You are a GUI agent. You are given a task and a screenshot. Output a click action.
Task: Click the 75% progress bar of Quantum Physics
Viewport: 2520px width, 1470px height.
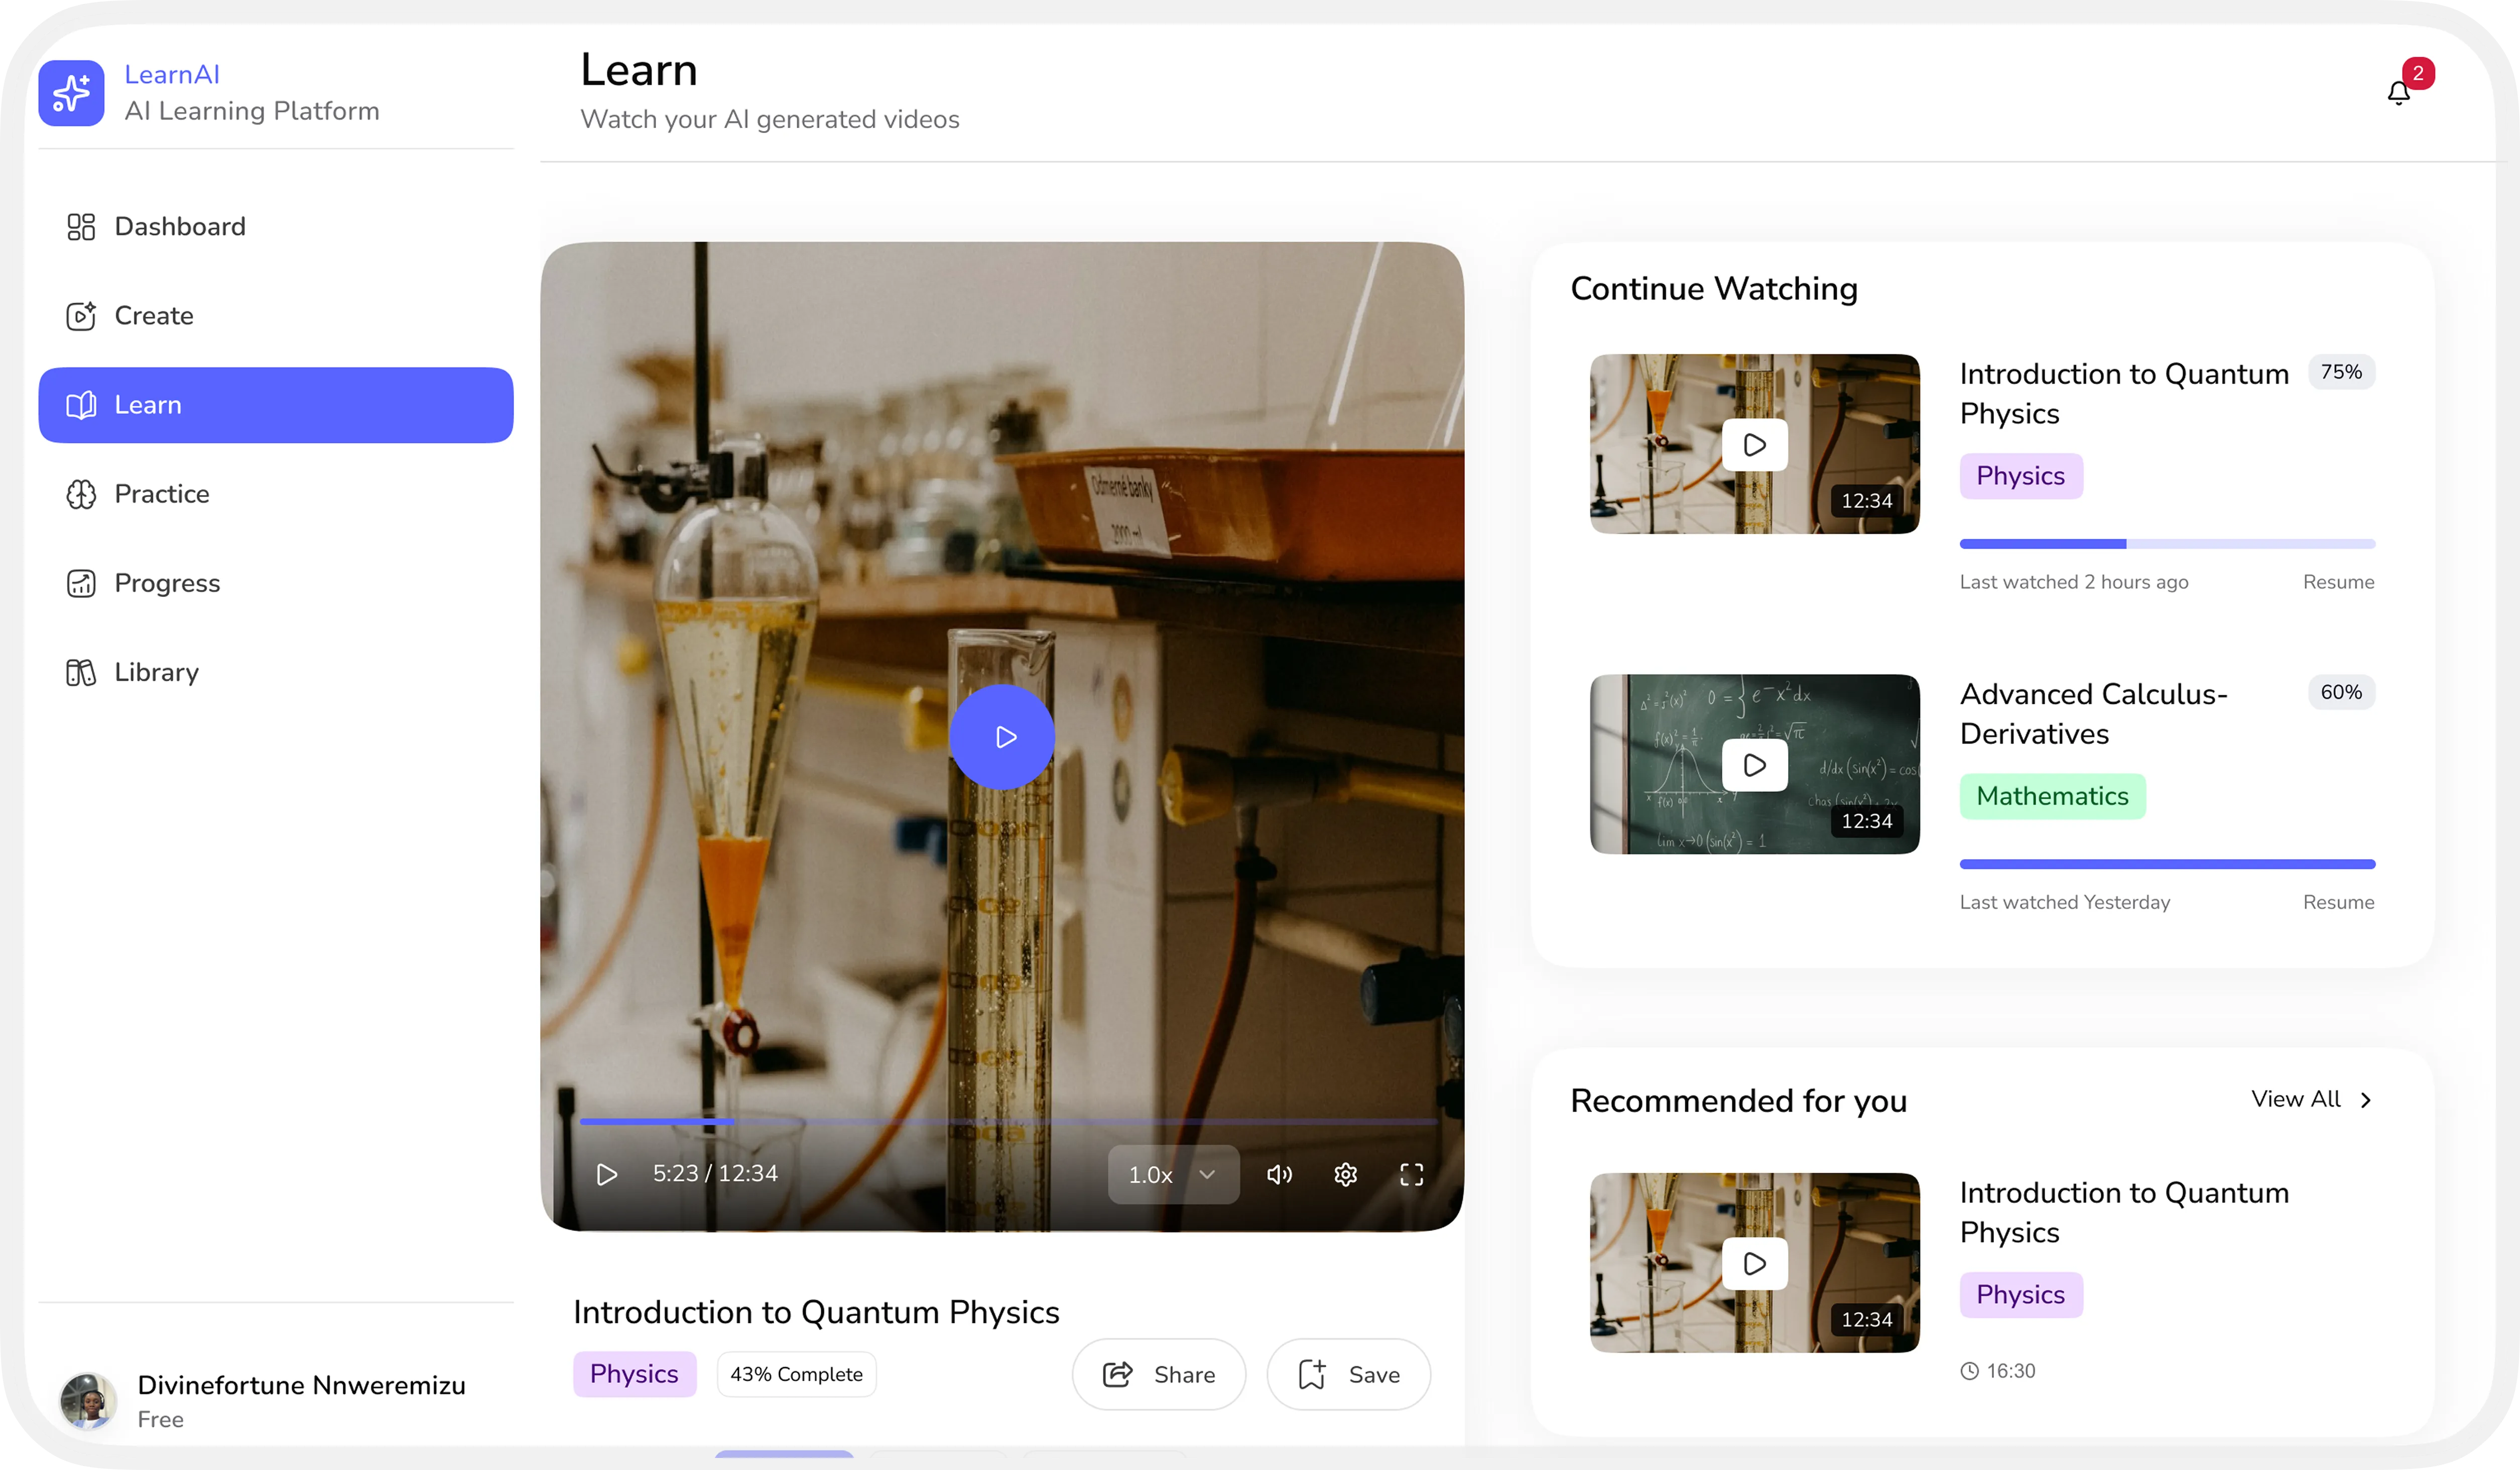pos(2167,544)
